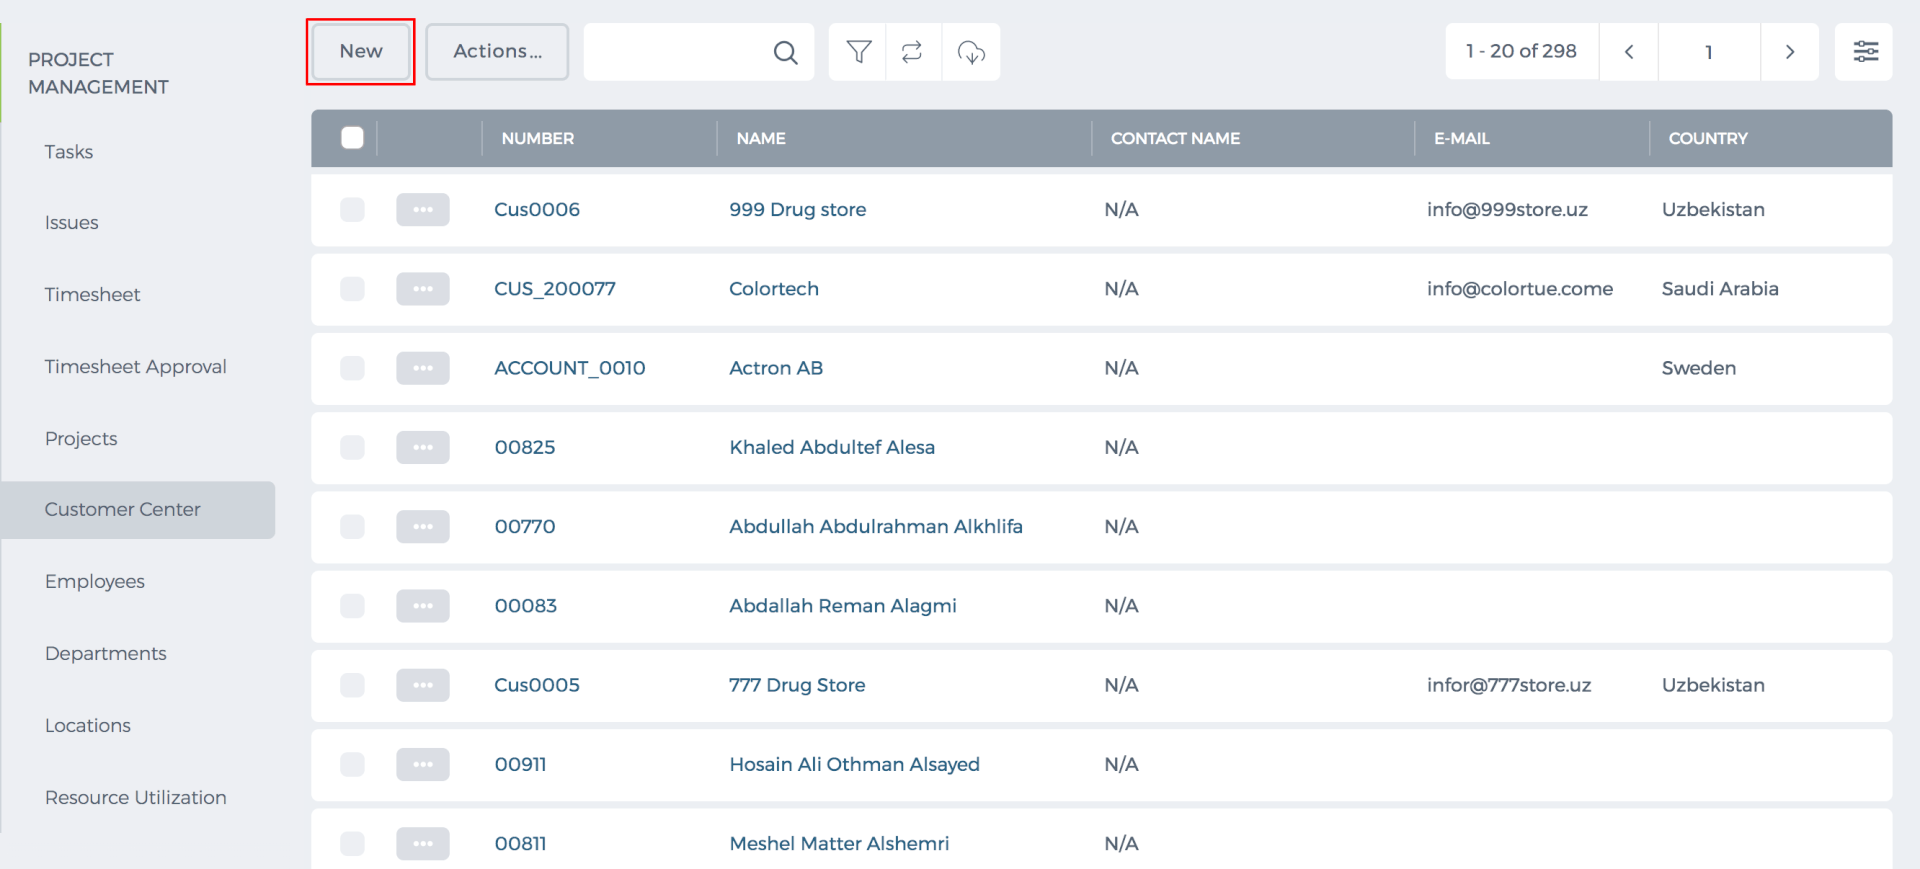Check the Colortech row checkbox

tap(352, 289)
